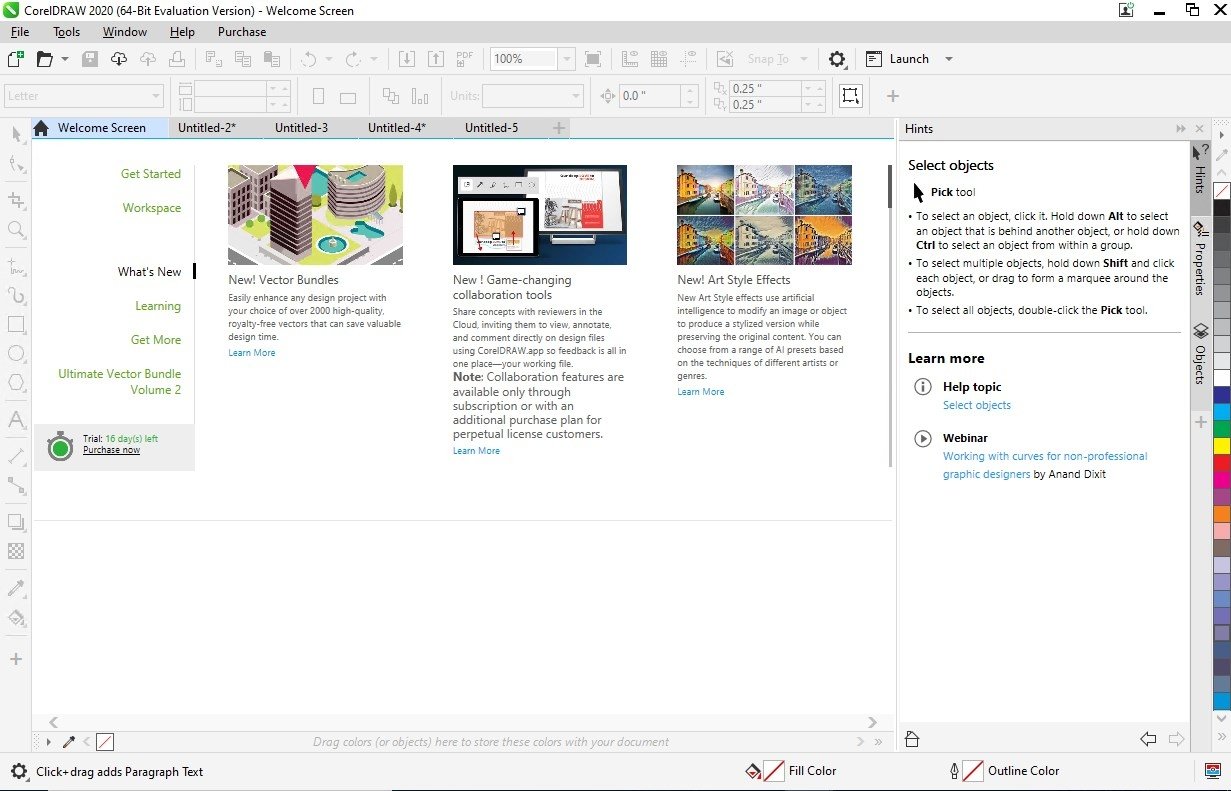Click the Purchase now link
Viewport: 1231px width, 791px height.
[111, 450]
